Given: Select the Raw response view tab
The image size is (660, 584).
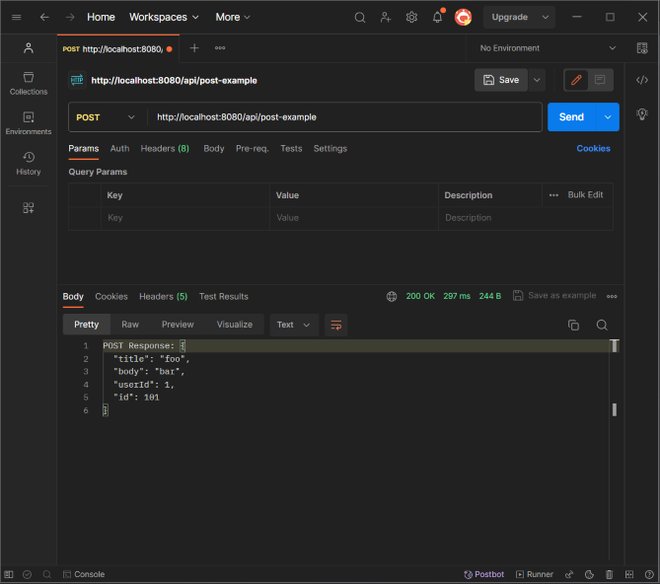Looking at the screenshot, I should click(130, 325).
